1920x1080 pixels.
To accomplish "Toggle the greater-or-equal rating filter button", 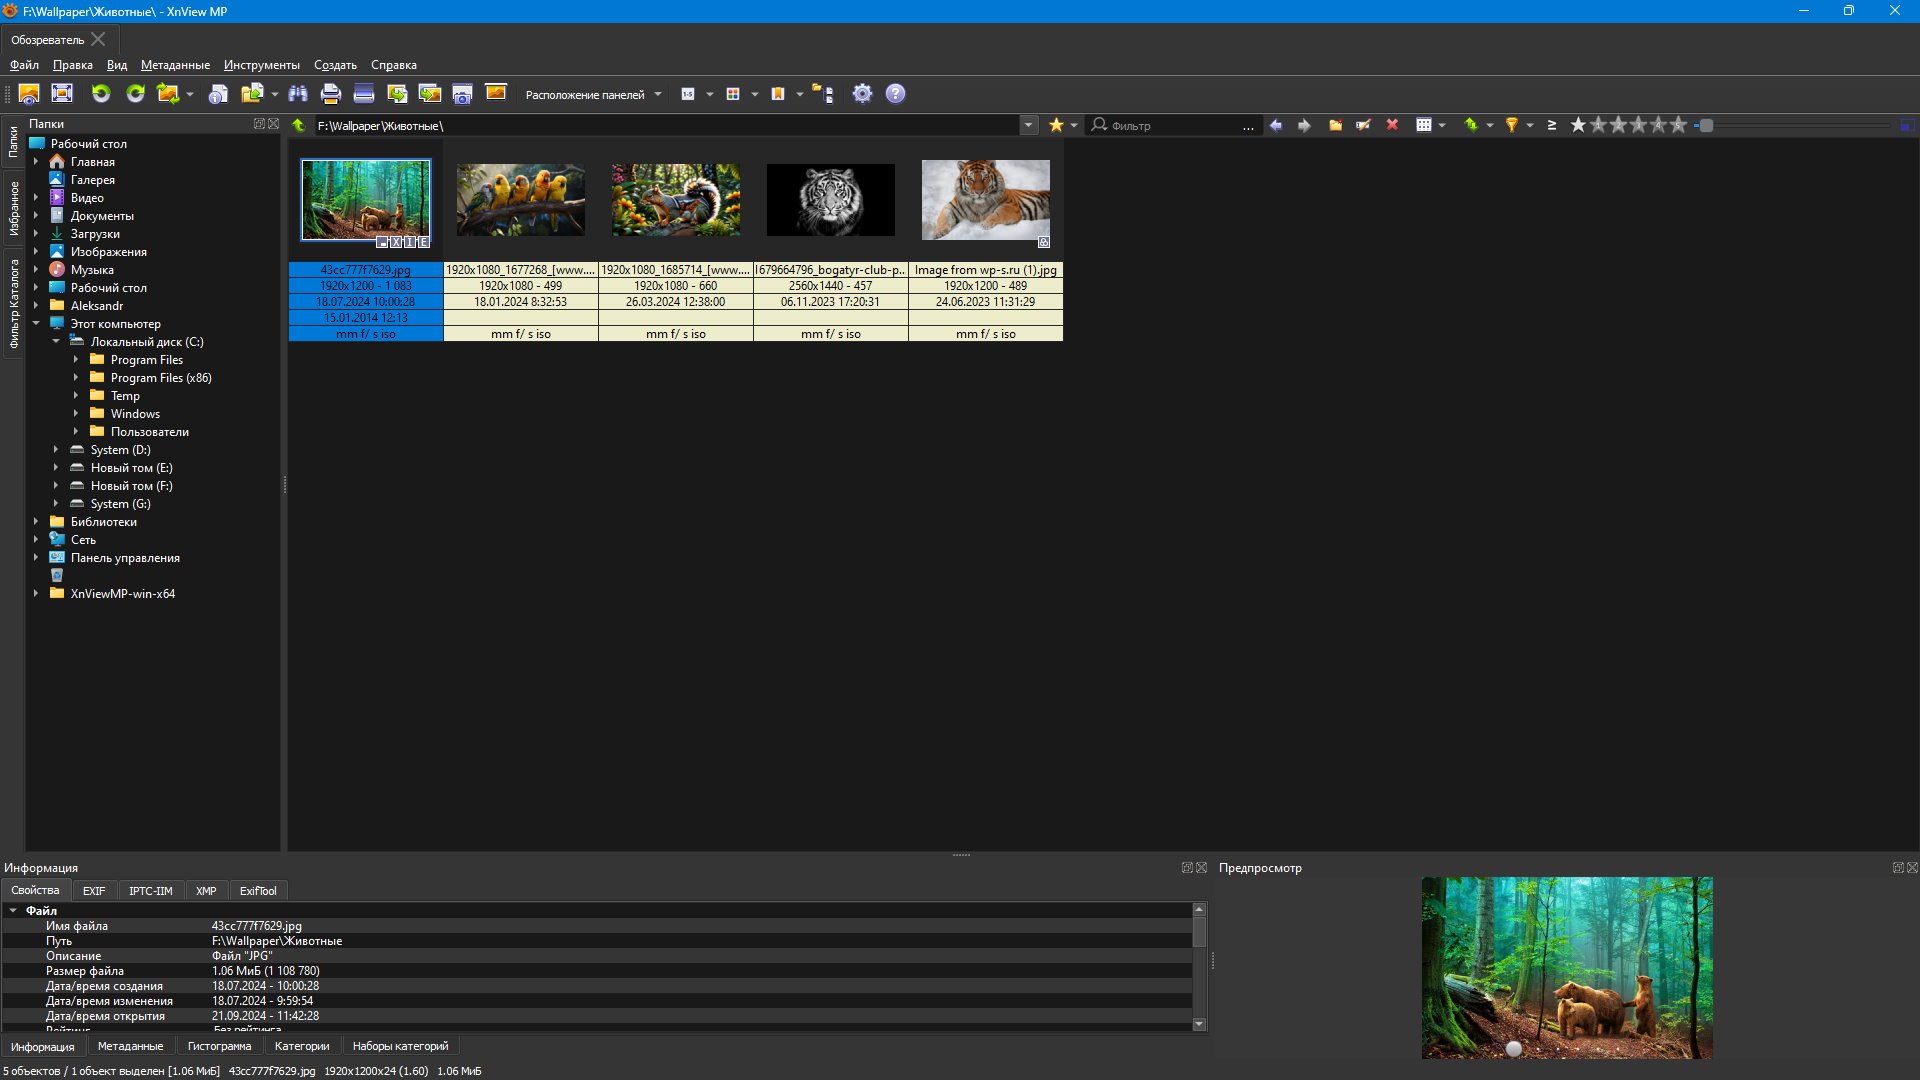I will tap(1552, 125).
